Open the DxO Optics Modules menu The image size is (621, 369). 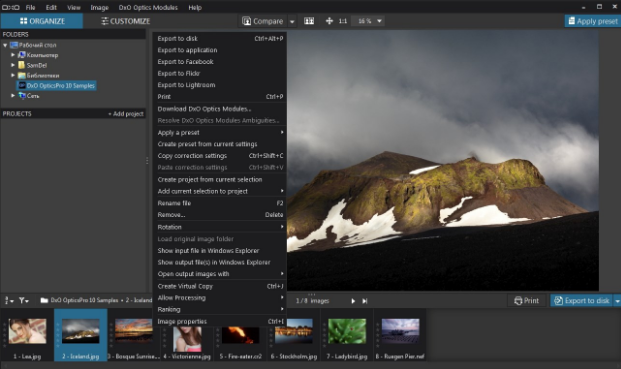(x=148, y=7)
